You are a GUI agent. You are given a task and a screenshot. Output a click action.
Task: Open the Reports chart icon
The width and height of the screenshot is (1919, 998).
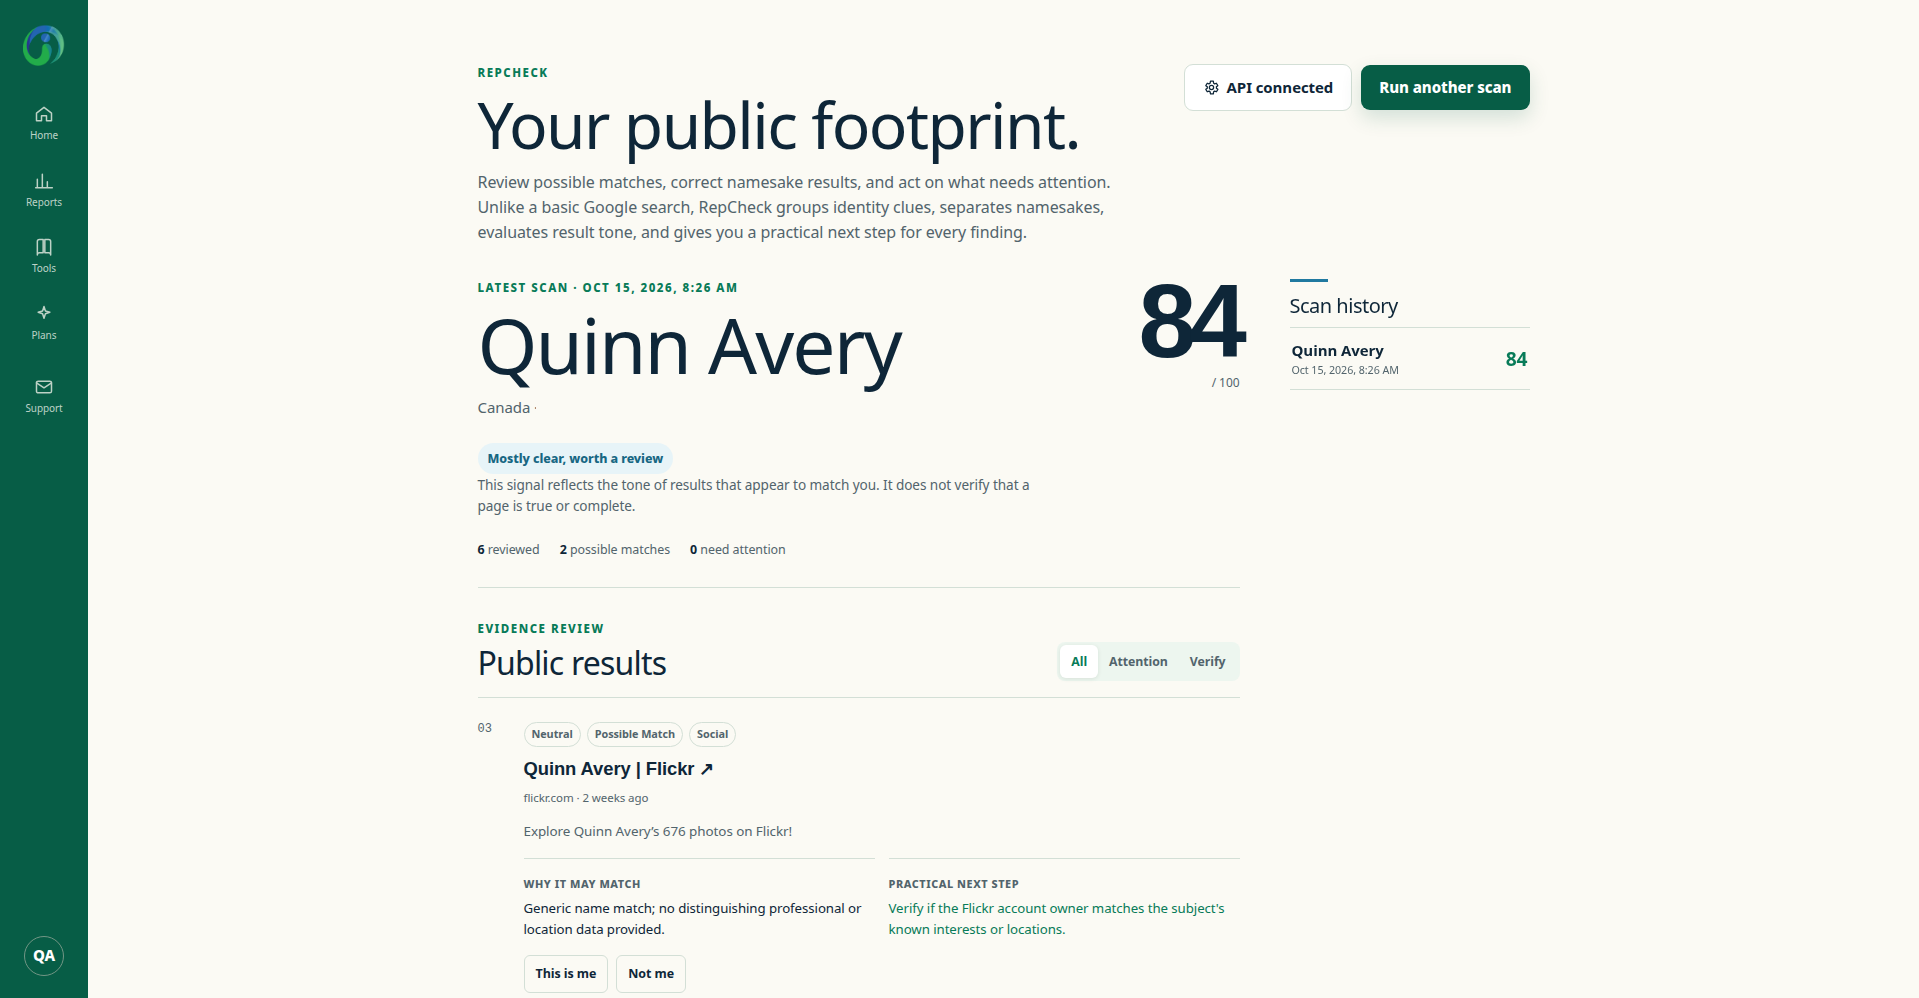pos(44,181)
